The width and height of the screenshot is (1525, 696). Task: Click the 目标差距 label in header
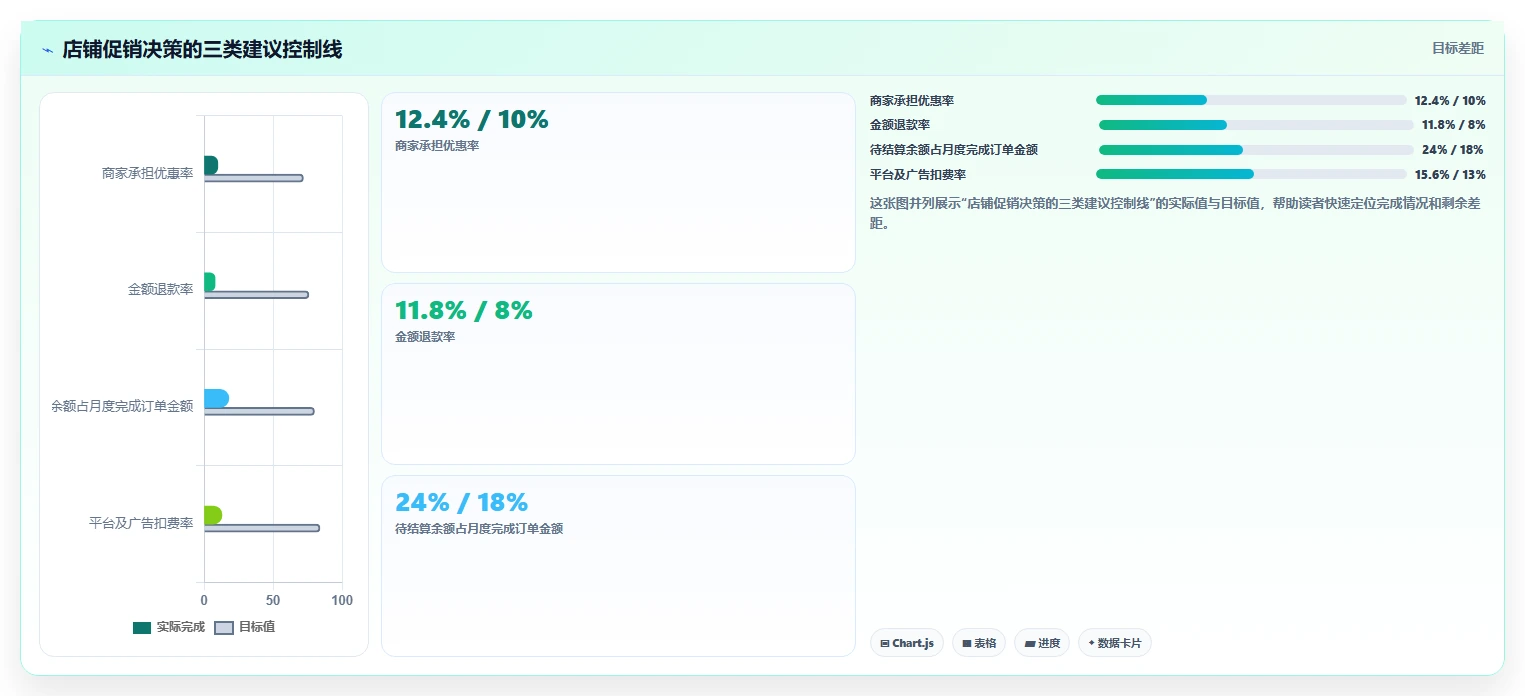1458,48
